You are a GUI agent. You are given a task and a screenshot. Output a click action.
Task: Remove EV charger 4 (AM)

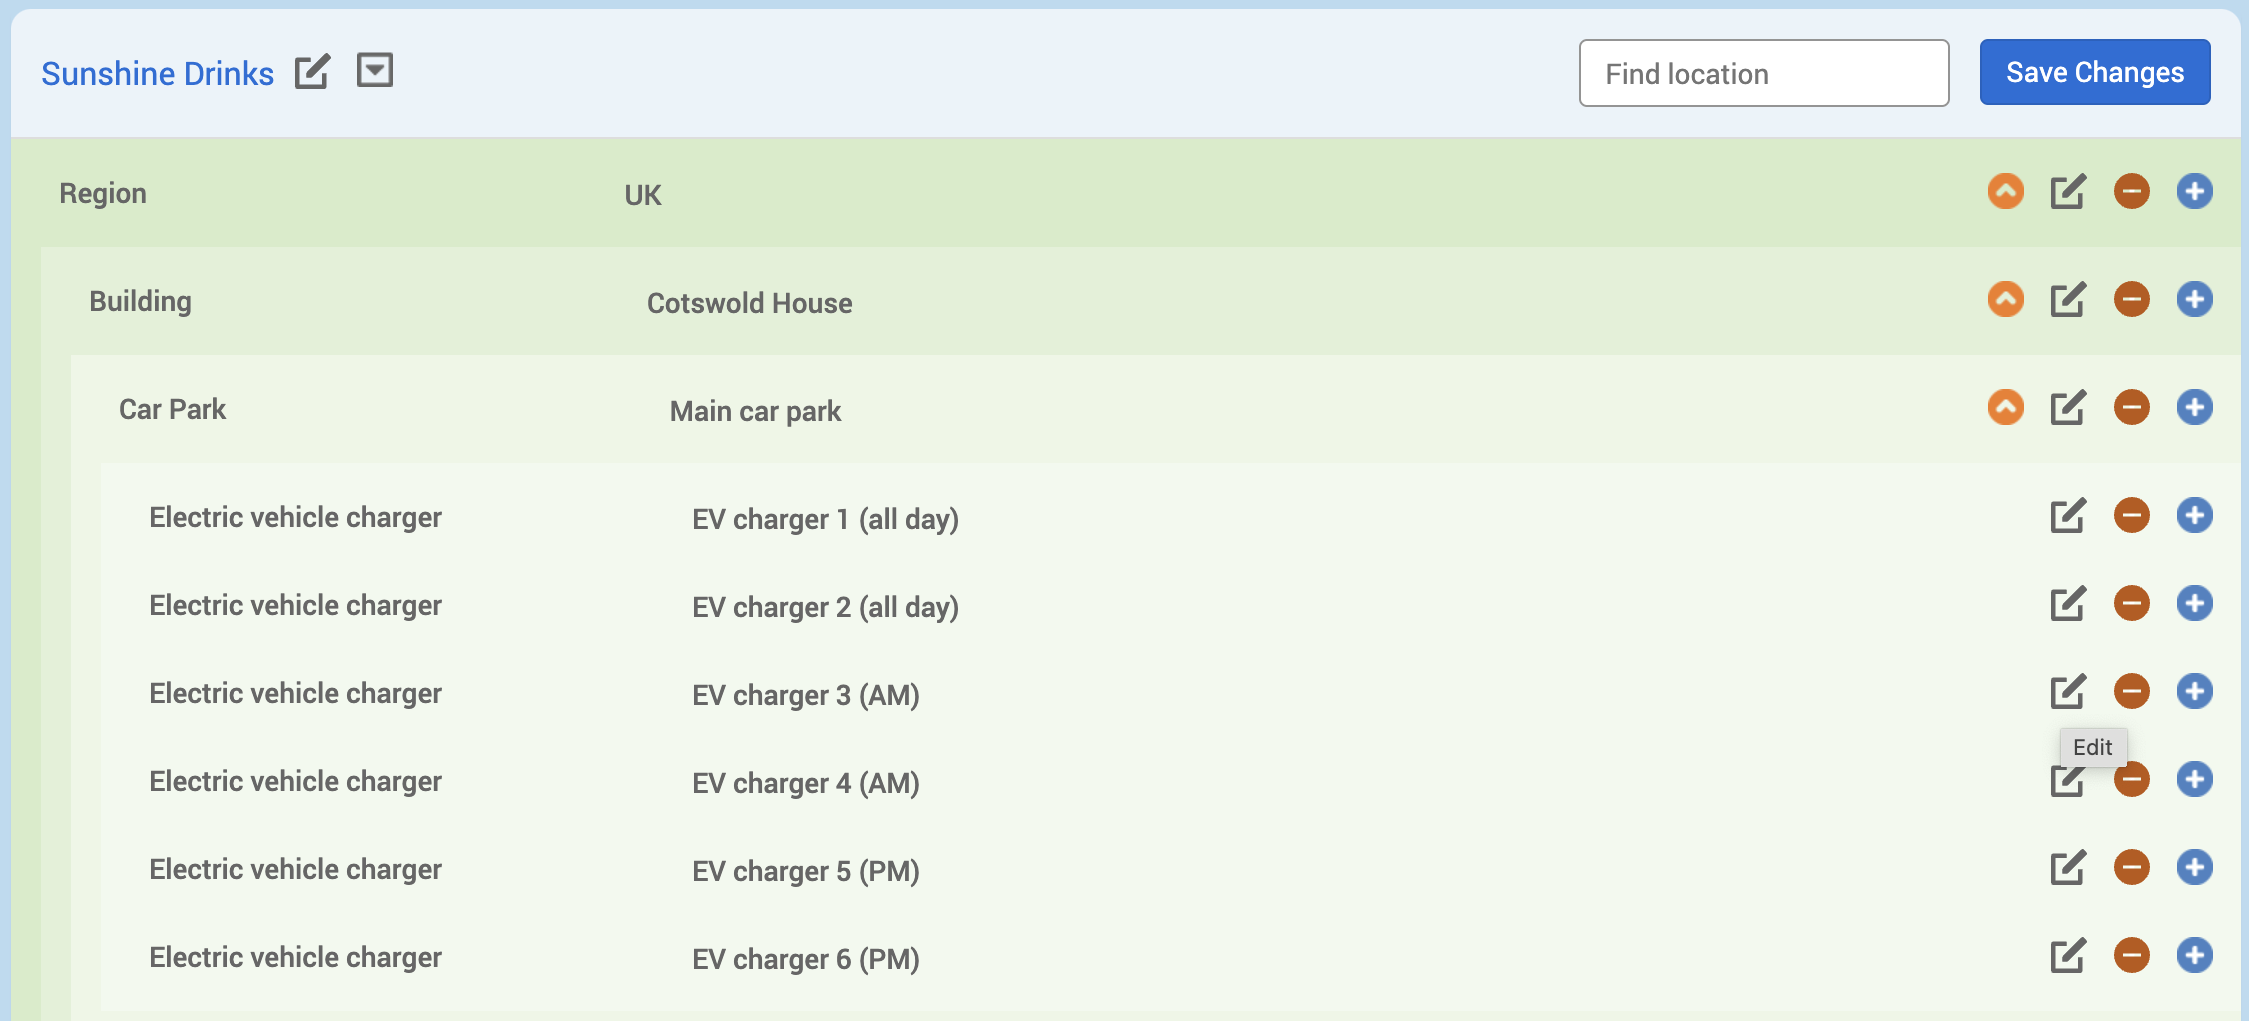[x=2131, y=779]
